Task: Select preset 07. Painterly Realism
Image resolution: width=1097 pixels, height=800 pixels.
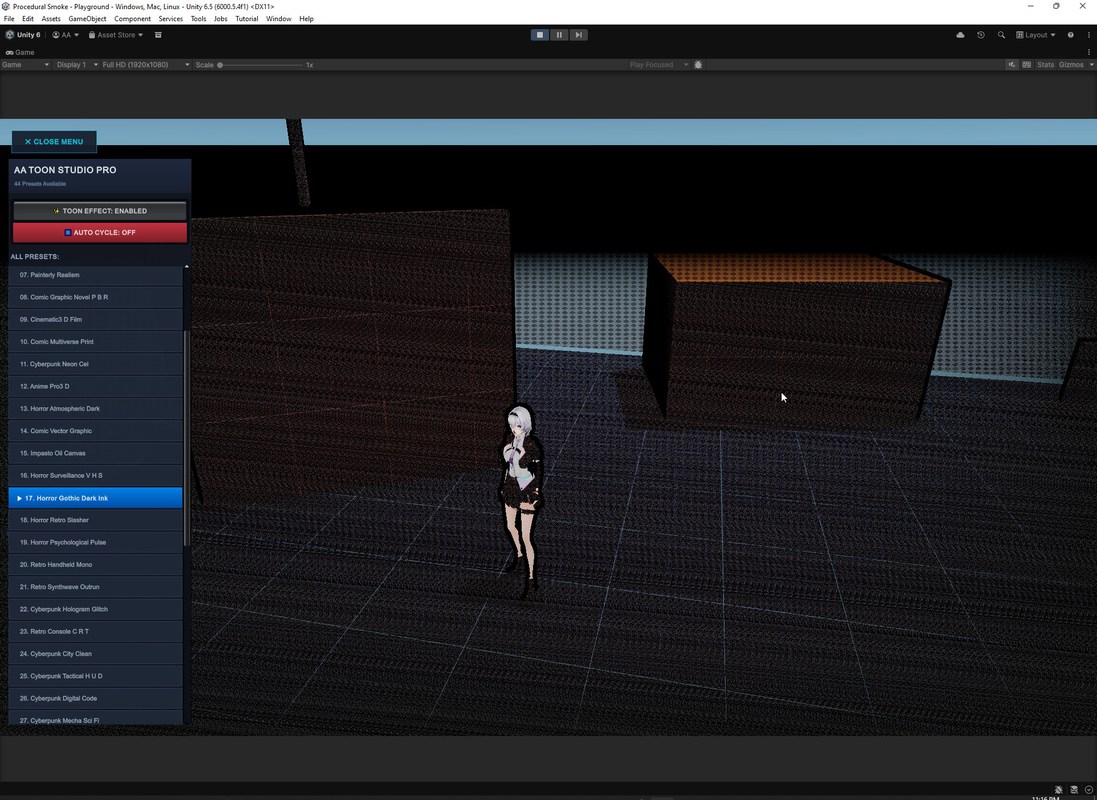Action: pos(95,275)
